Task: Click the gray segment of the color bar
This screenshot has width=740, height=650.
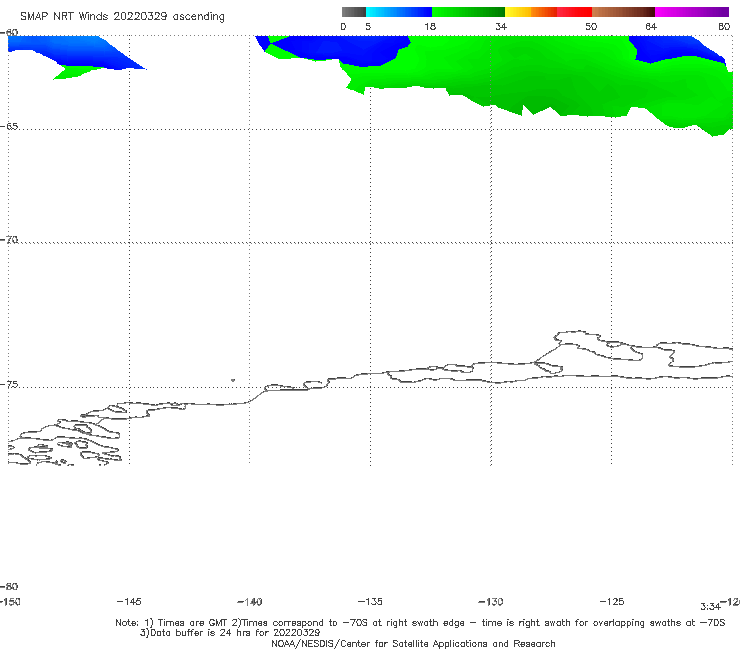Action: click(354, 12)
